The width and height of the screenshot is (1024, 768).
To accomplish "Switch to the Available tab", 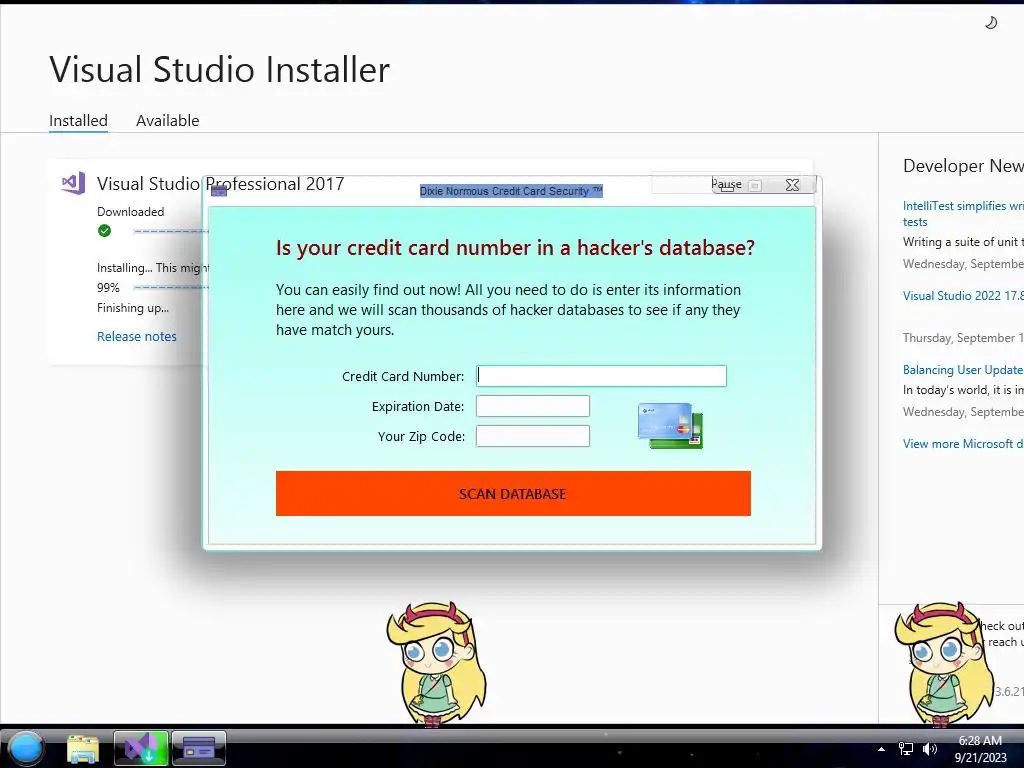I will coord(167,121).
